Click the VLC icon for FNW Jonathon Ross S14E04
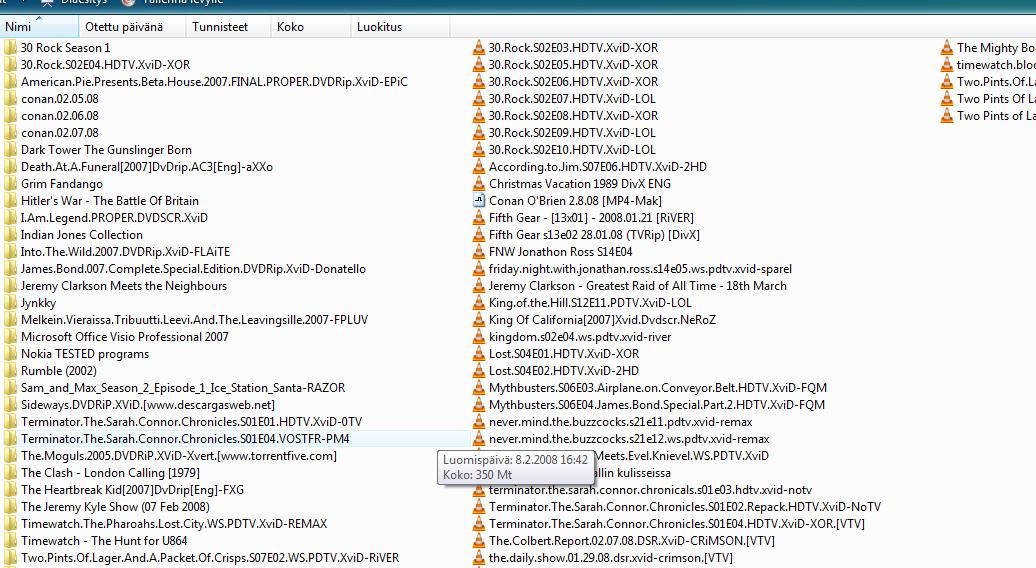This screenshot has height=568, width=1036. 479,252
